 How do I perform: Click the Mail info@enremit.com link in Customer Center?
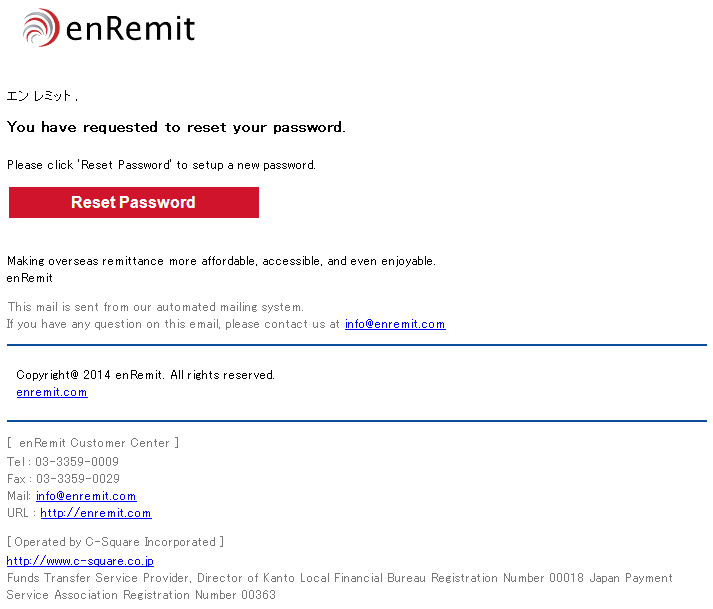86,496
